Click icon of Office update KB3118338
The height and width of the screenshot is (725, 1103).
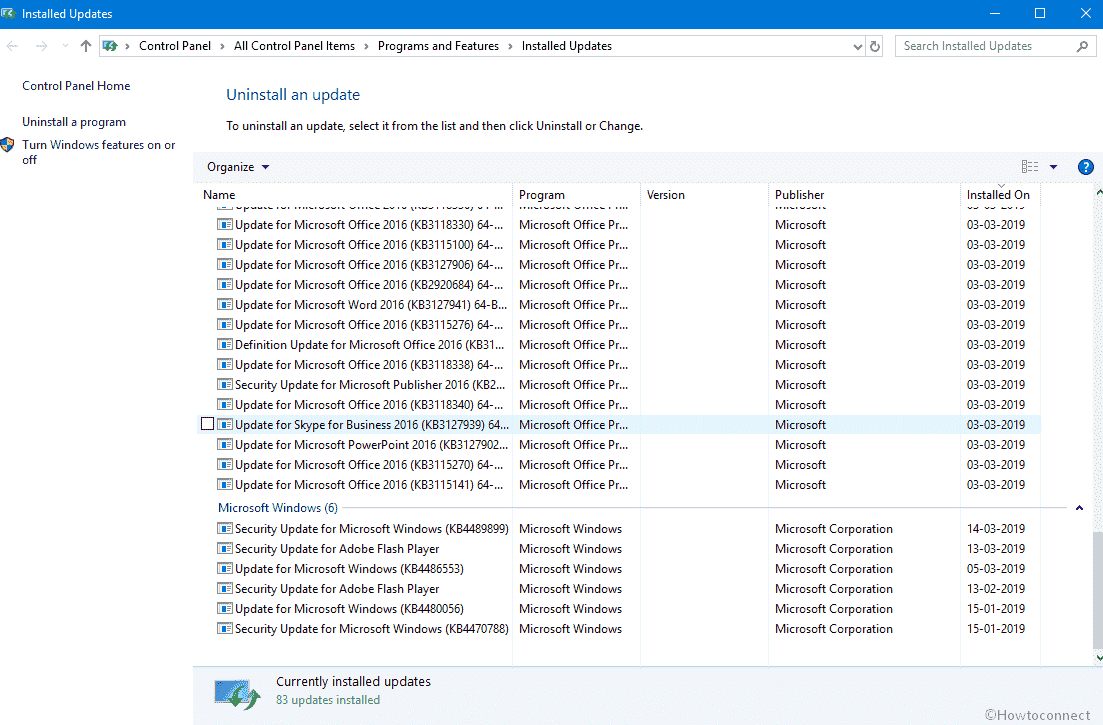(225, 365)
